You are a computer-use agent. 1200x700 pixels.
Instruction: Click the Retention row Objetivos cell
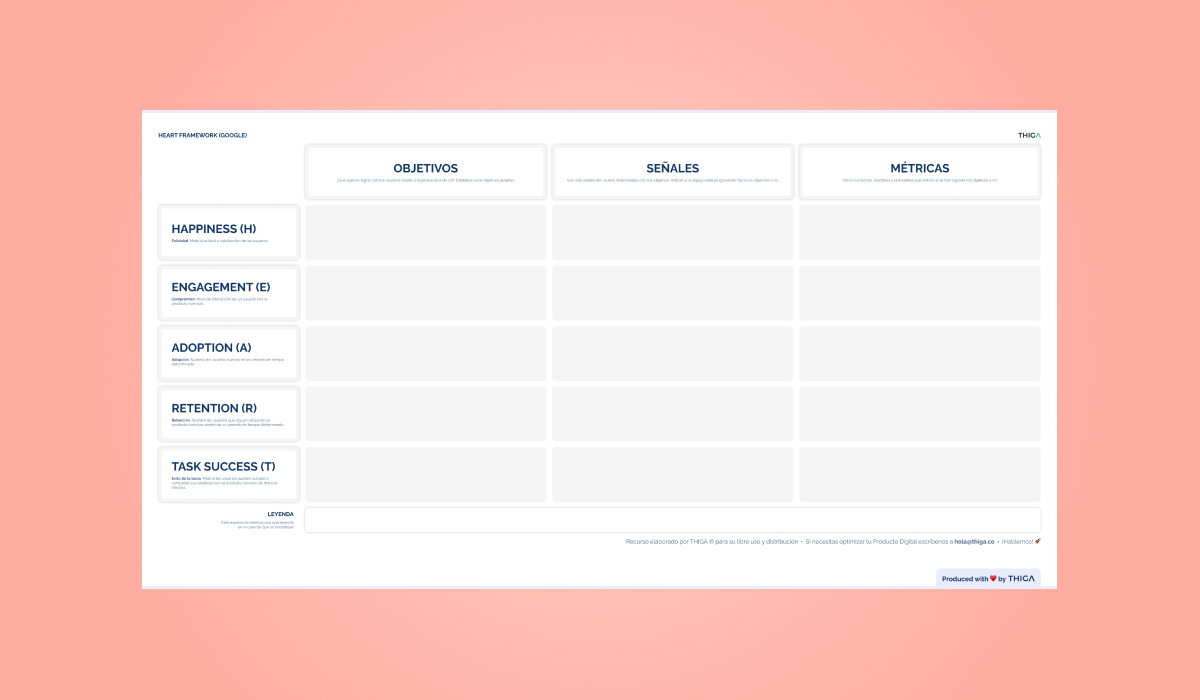click(x=426, y=414)
